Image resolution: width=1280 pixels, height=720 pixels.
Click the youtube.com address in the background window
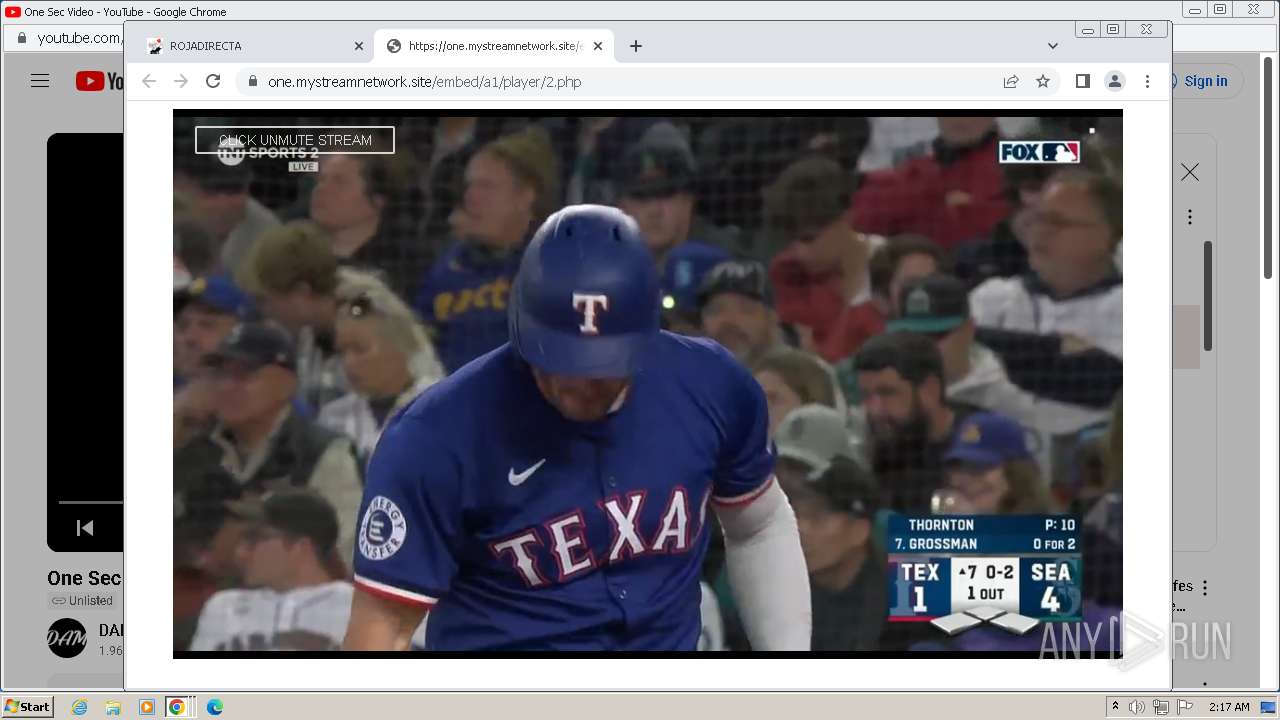pos(79,38)
